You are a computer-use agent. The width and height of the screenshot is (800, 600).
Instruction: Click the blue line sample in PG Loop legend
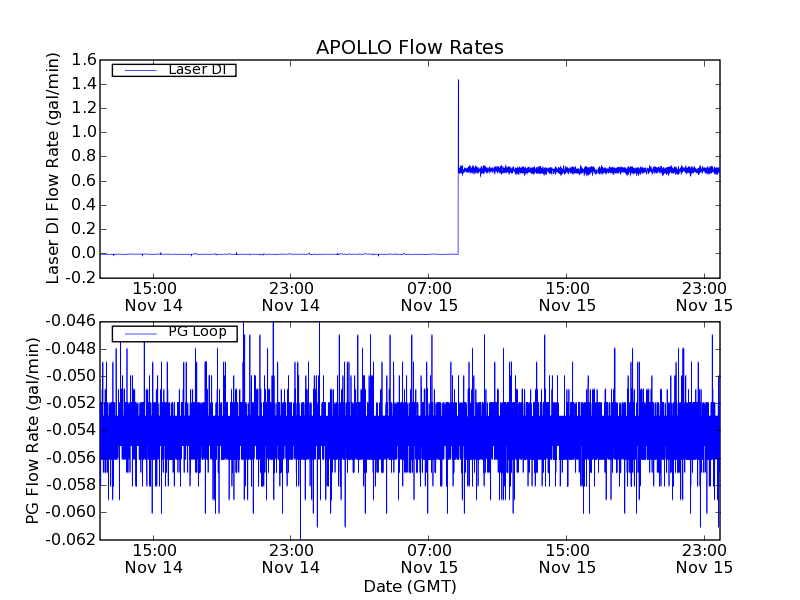[137, 333]
